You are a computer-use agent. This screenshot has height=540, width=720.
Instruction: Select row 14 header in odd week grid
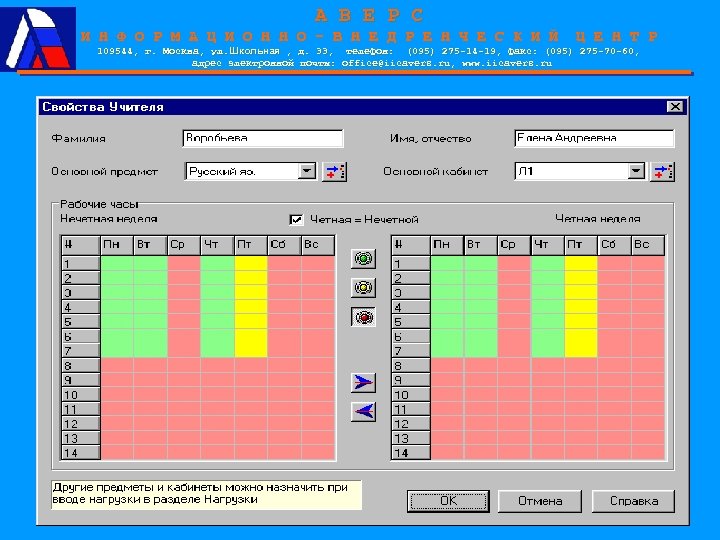coord(81,453)
